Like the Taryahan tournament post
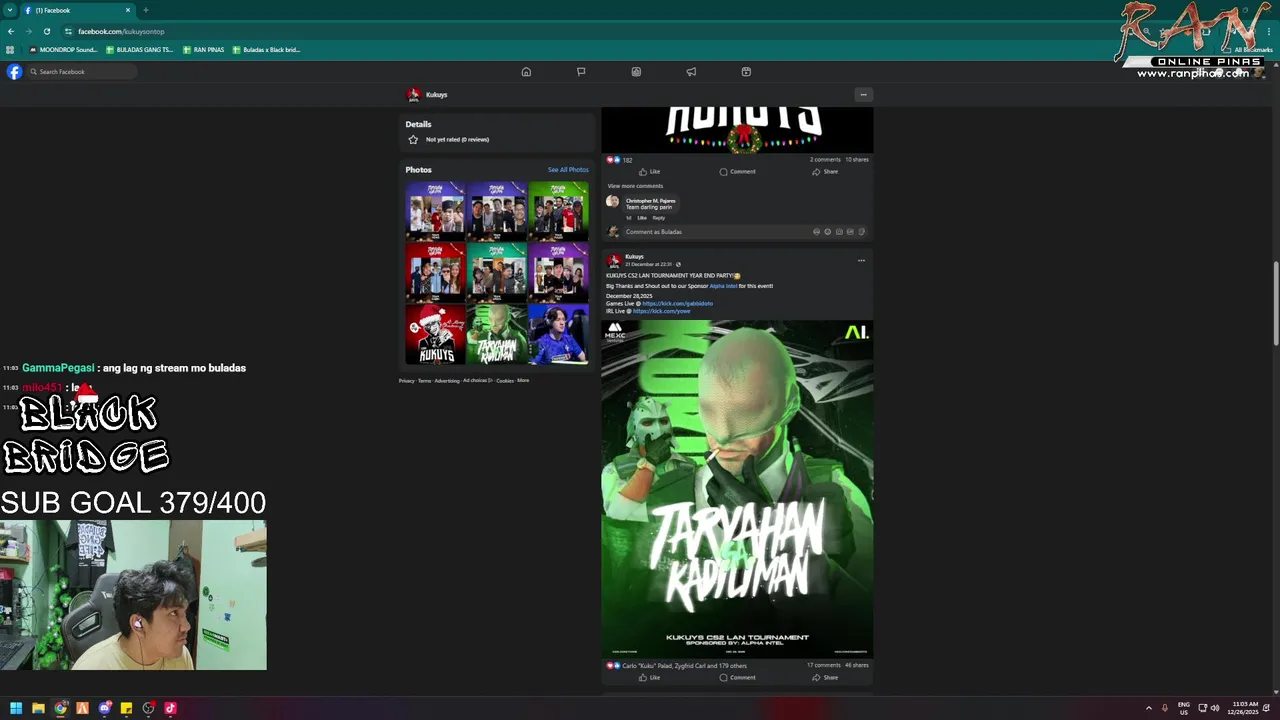Screen dimensions: 1280x720 (649, 678)
